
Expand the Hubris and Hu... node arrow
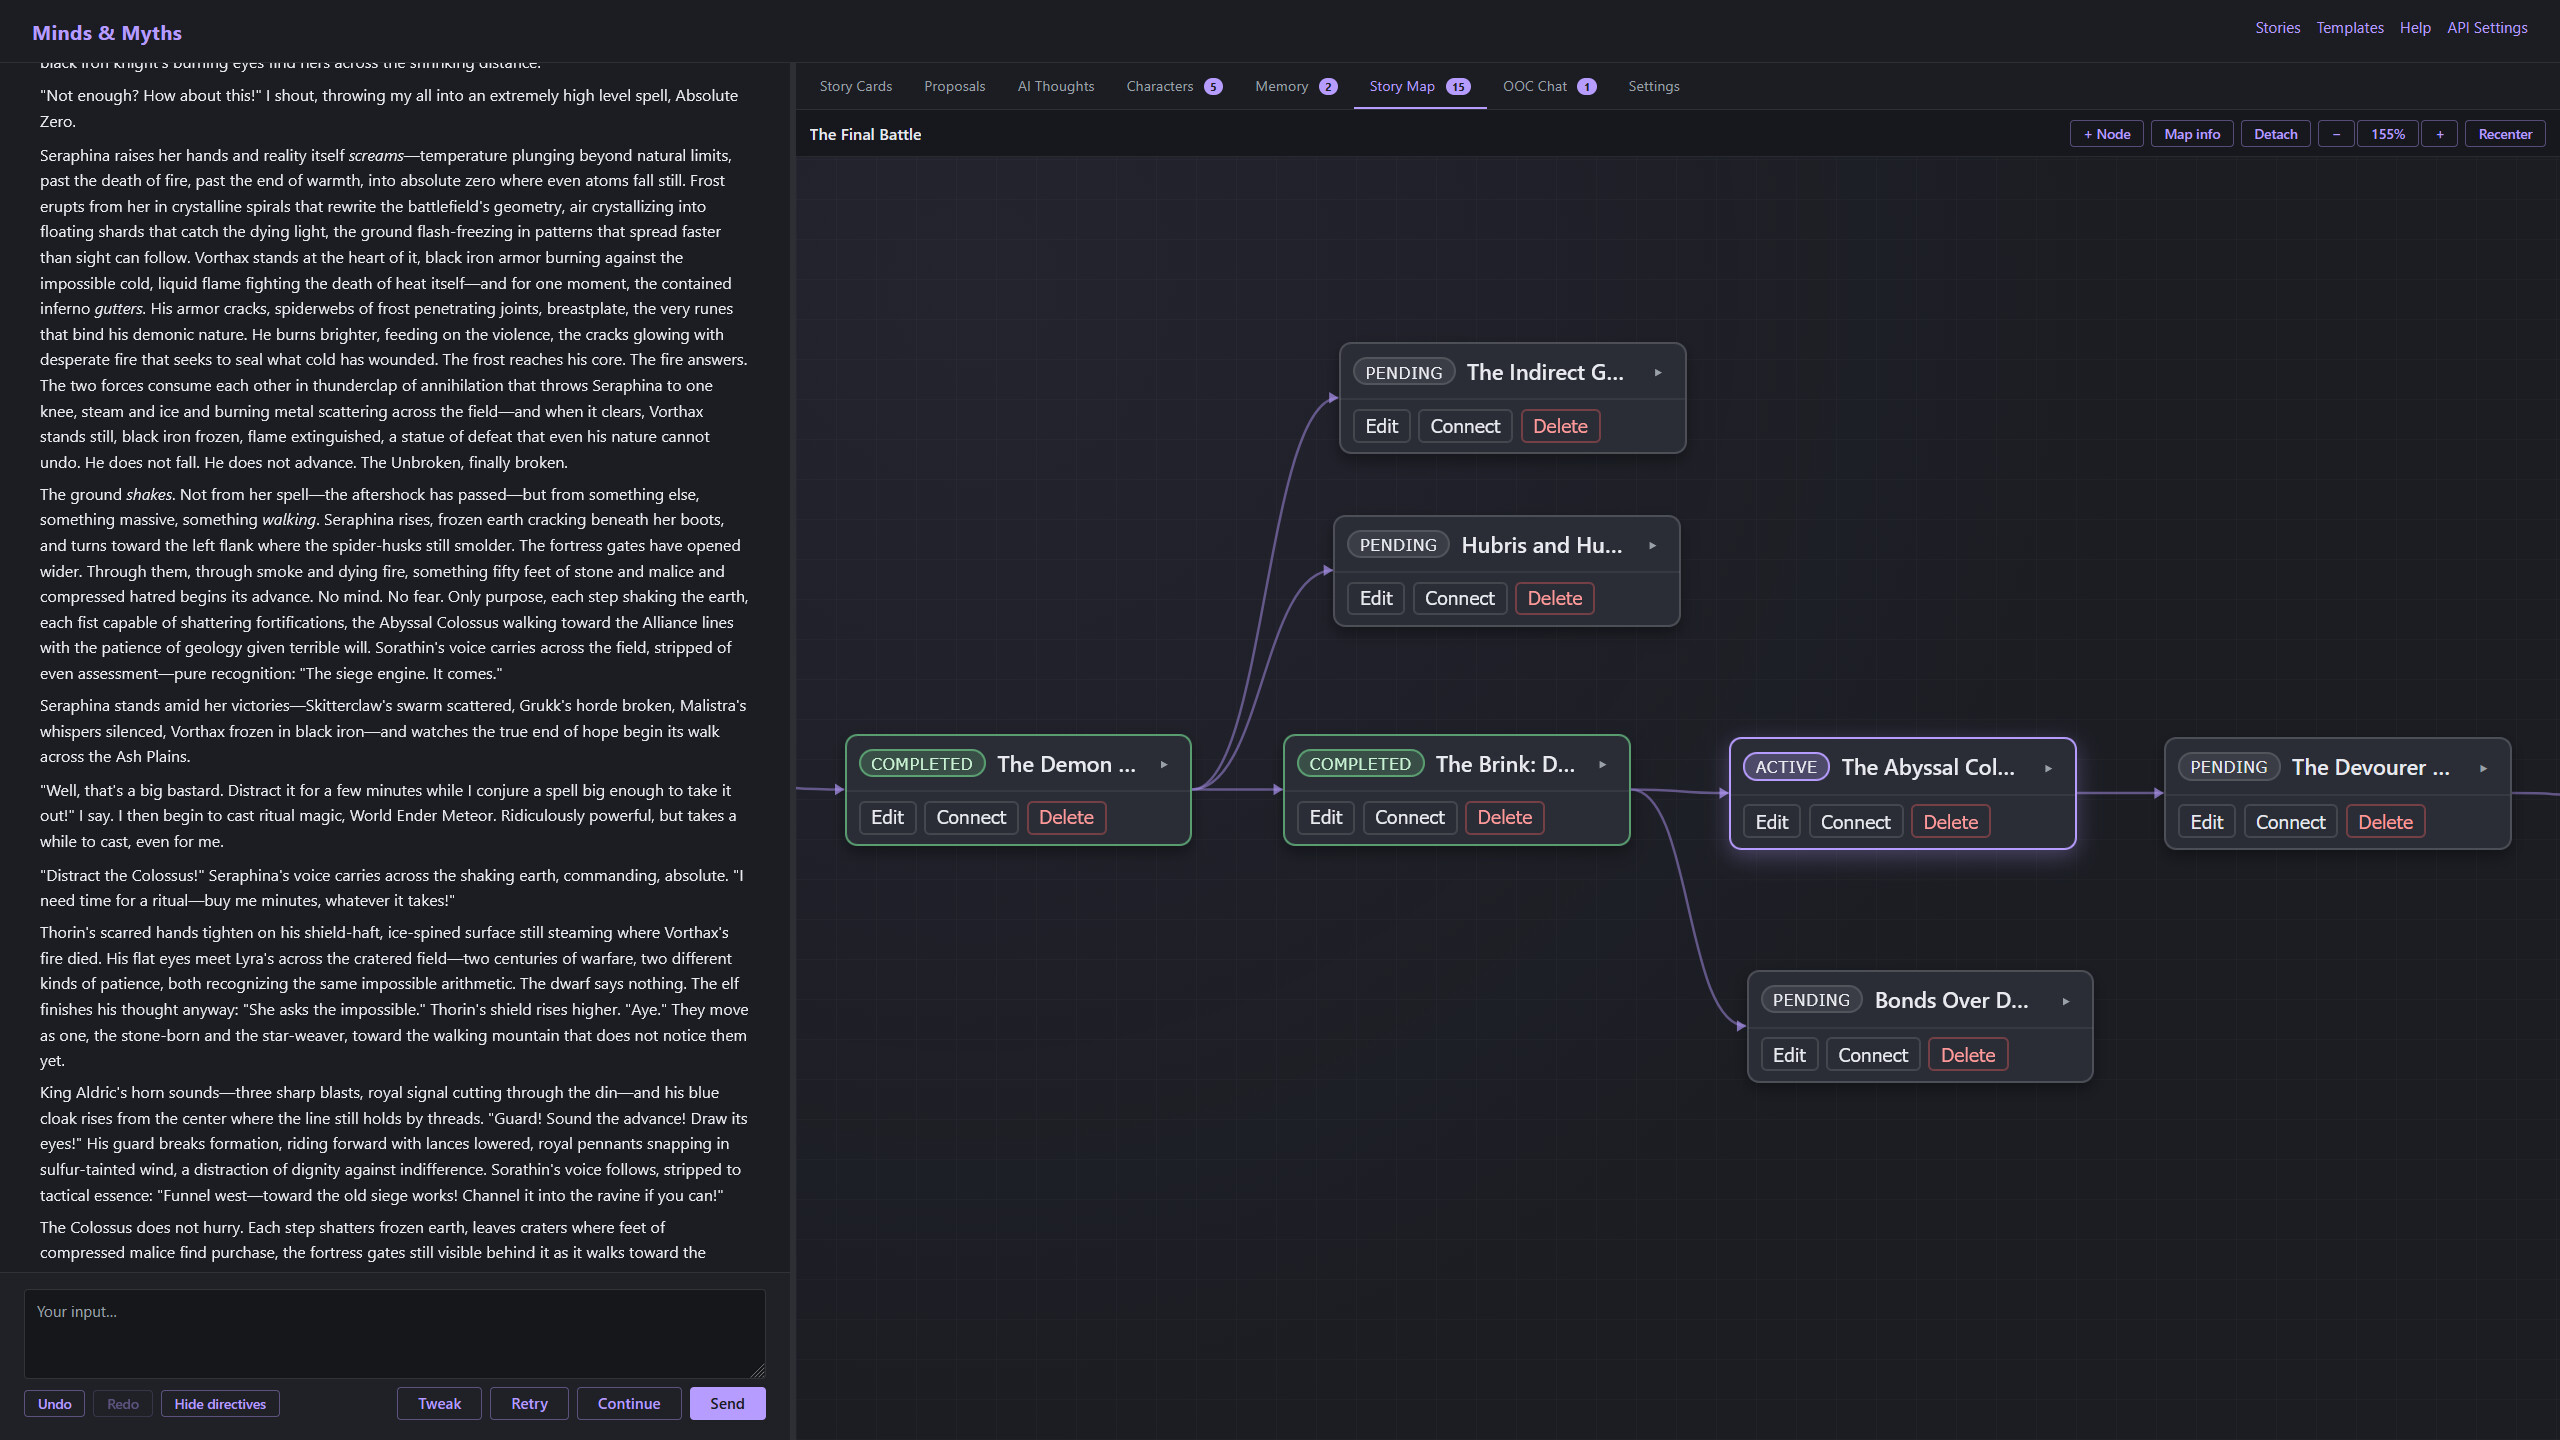1652,546
